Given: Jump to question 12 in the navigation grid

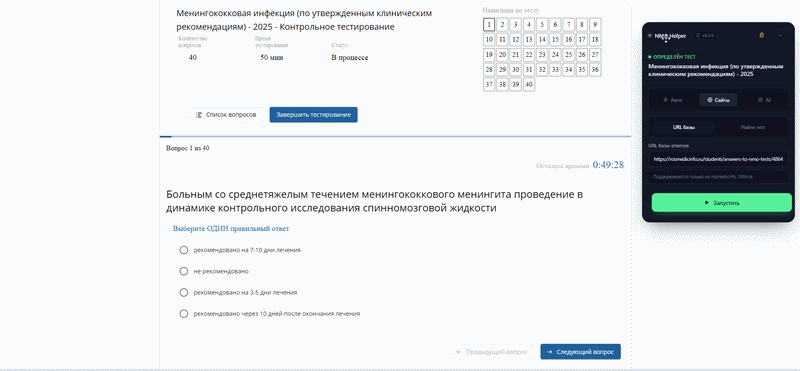Looking at the screenshot, I should click(515, 39).
